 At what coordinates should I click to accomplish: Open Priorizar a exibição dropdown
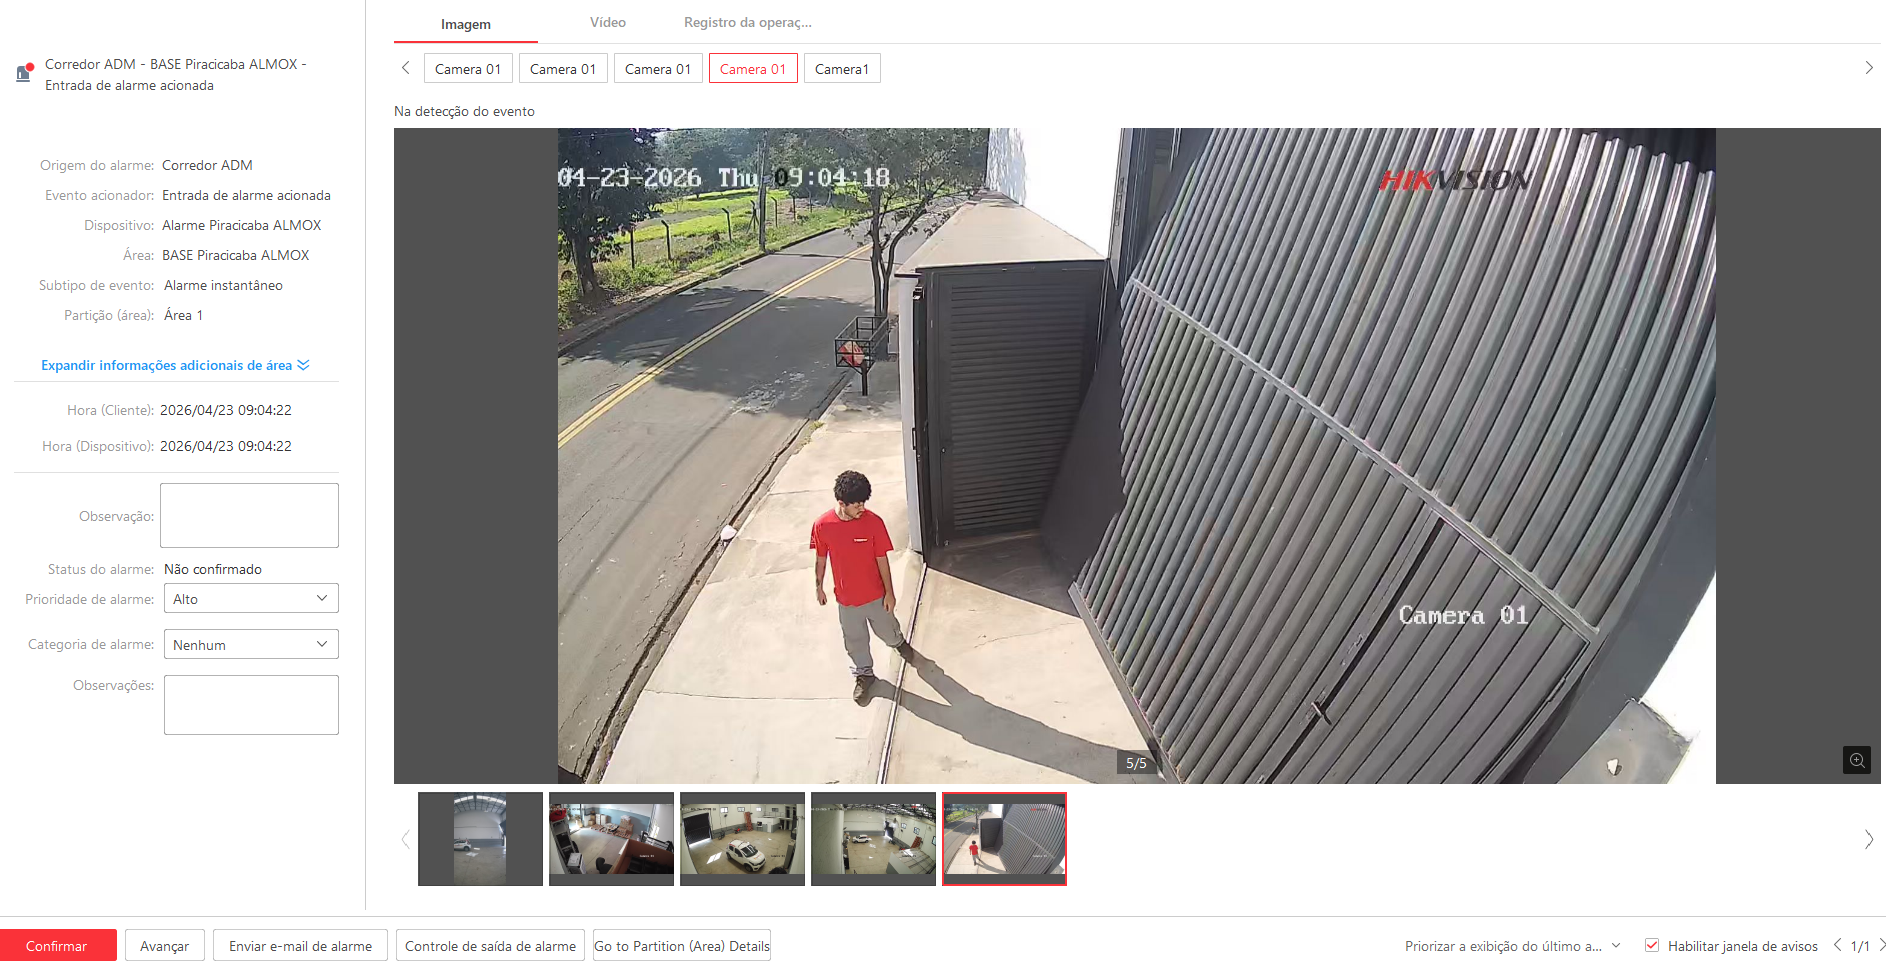click(1511, 946)
